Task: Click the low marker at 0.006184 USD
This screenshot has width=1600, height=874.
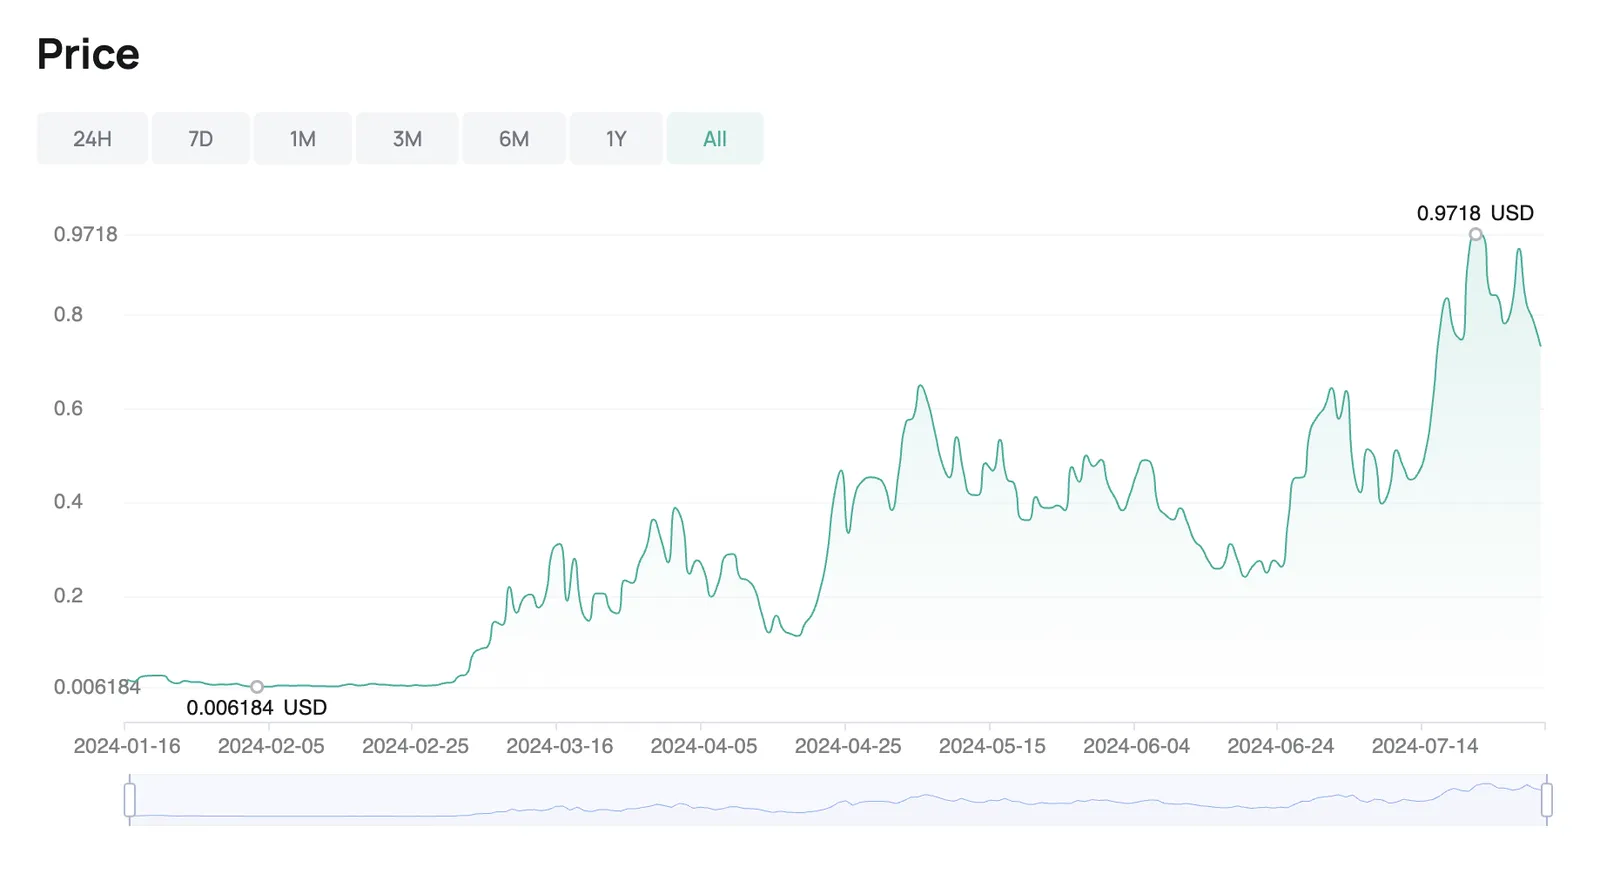Action: [257, 687]
